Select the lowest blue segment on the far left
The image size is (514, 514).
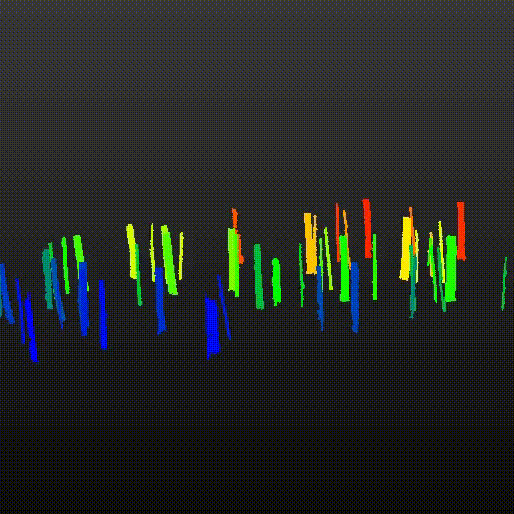click(31, 327)
